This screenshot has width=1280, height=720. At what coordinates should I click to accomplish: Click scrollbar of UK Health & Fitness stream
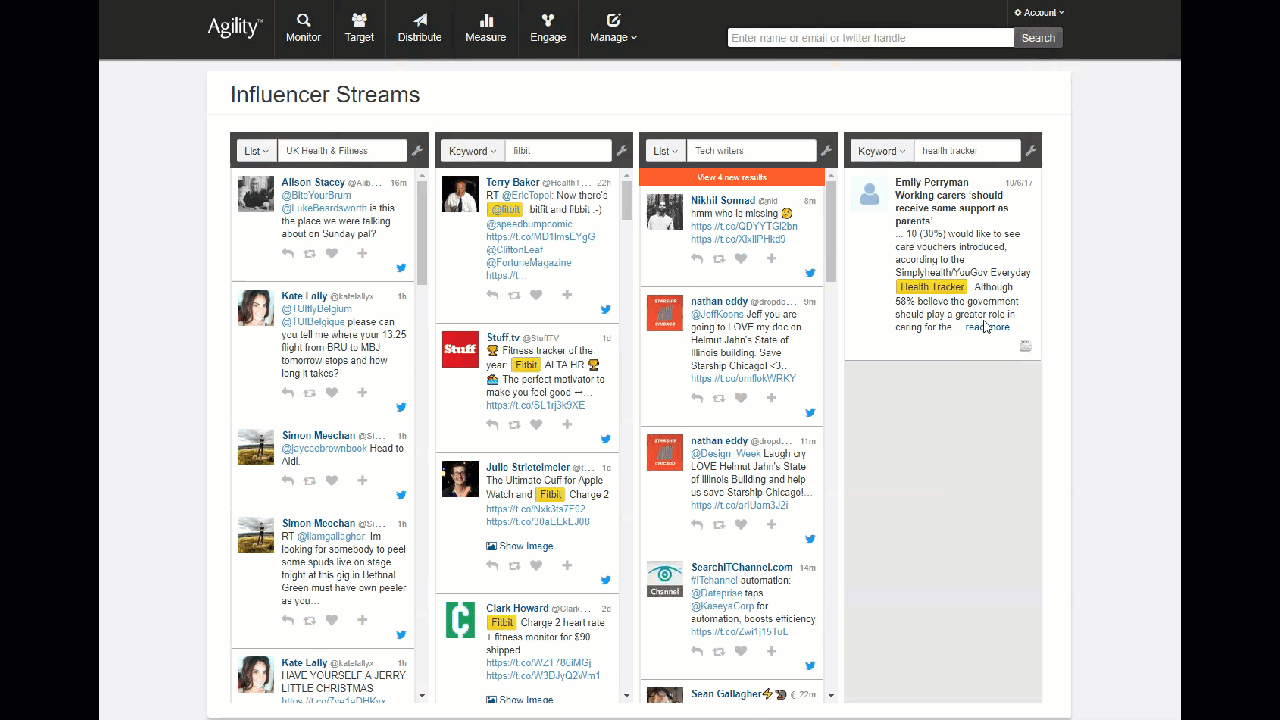422,235
